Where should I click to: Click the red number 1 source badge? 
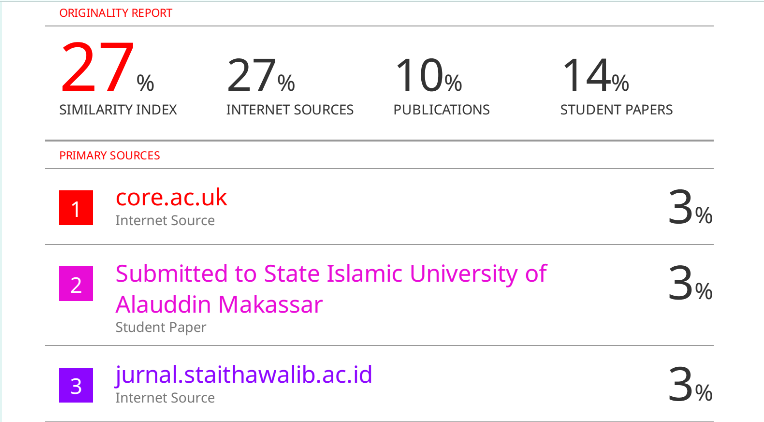[76, 208]
